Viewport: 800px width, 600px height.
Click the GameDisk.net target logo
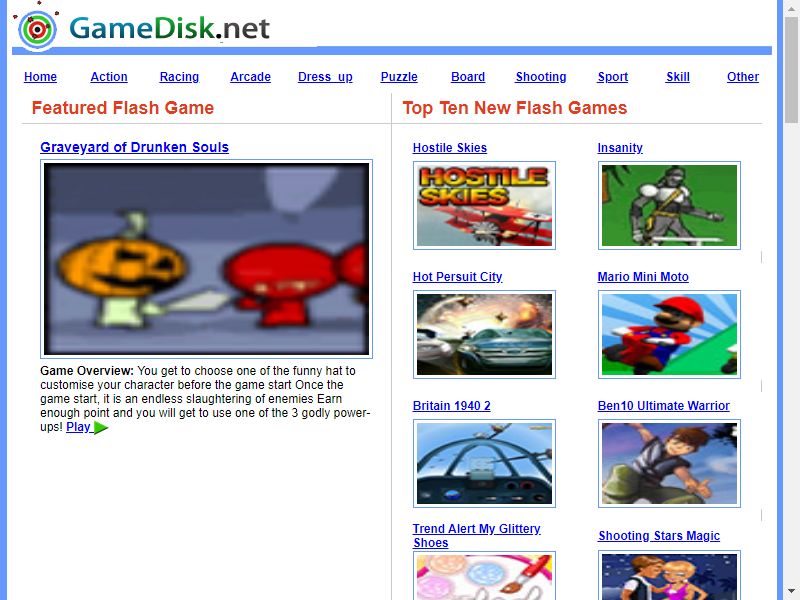(x=36, y=30)
